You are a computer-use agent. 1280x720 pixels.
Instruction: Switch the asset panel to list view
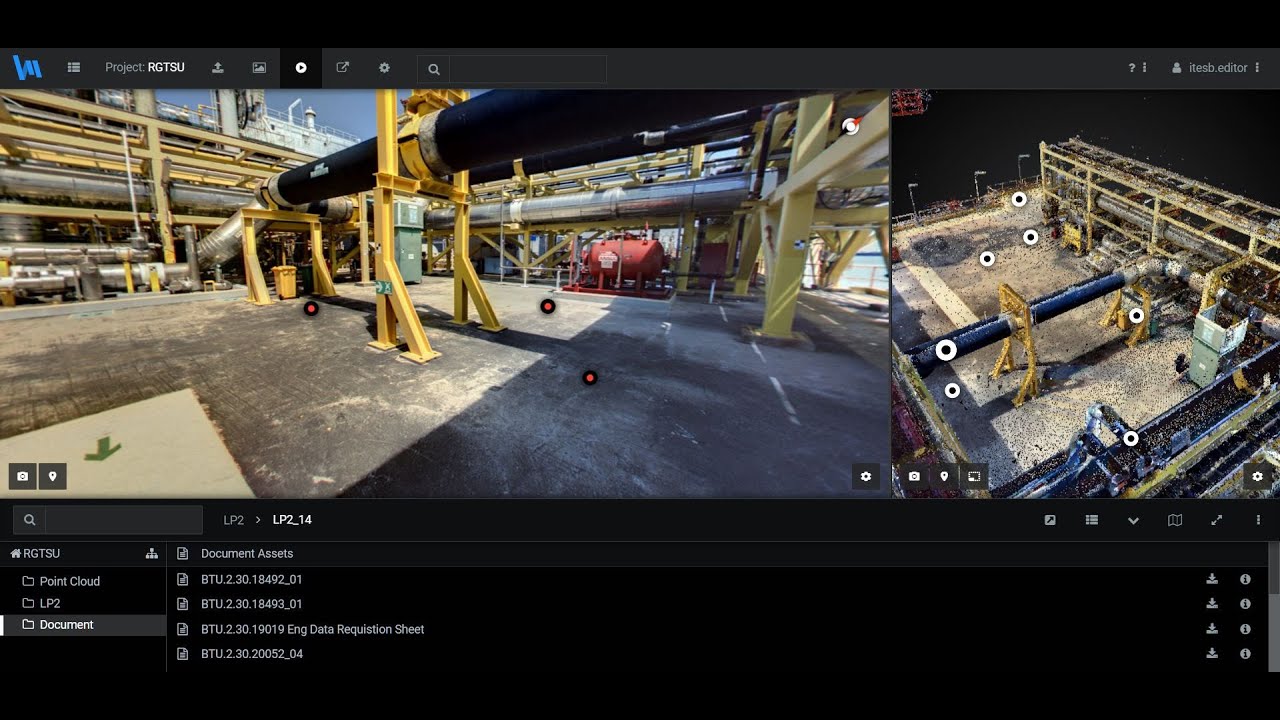click(x=1092, y=520)
